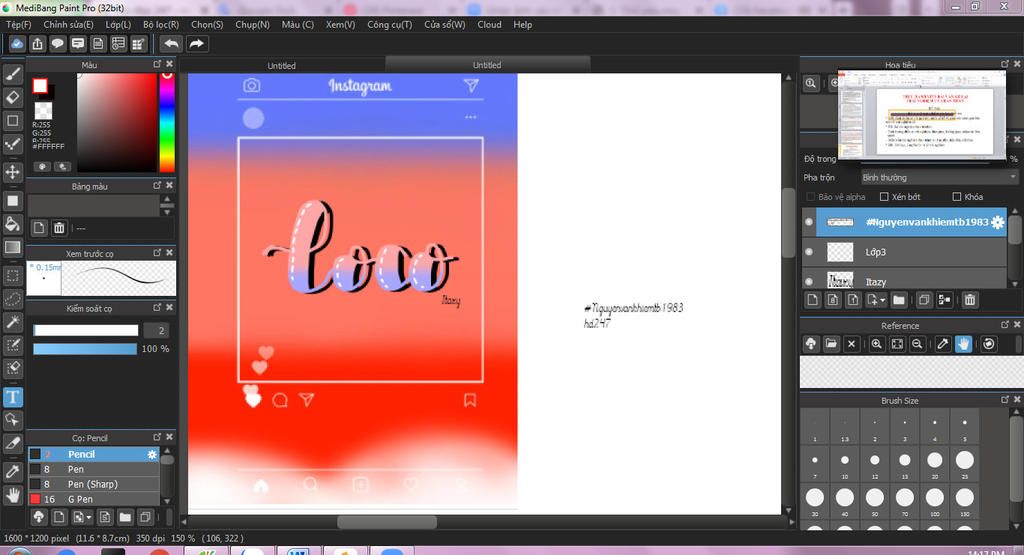Click the speech bubble toolbar icon
The image size is (1024, 555).
pyautogui.click(x=57, y=44)
